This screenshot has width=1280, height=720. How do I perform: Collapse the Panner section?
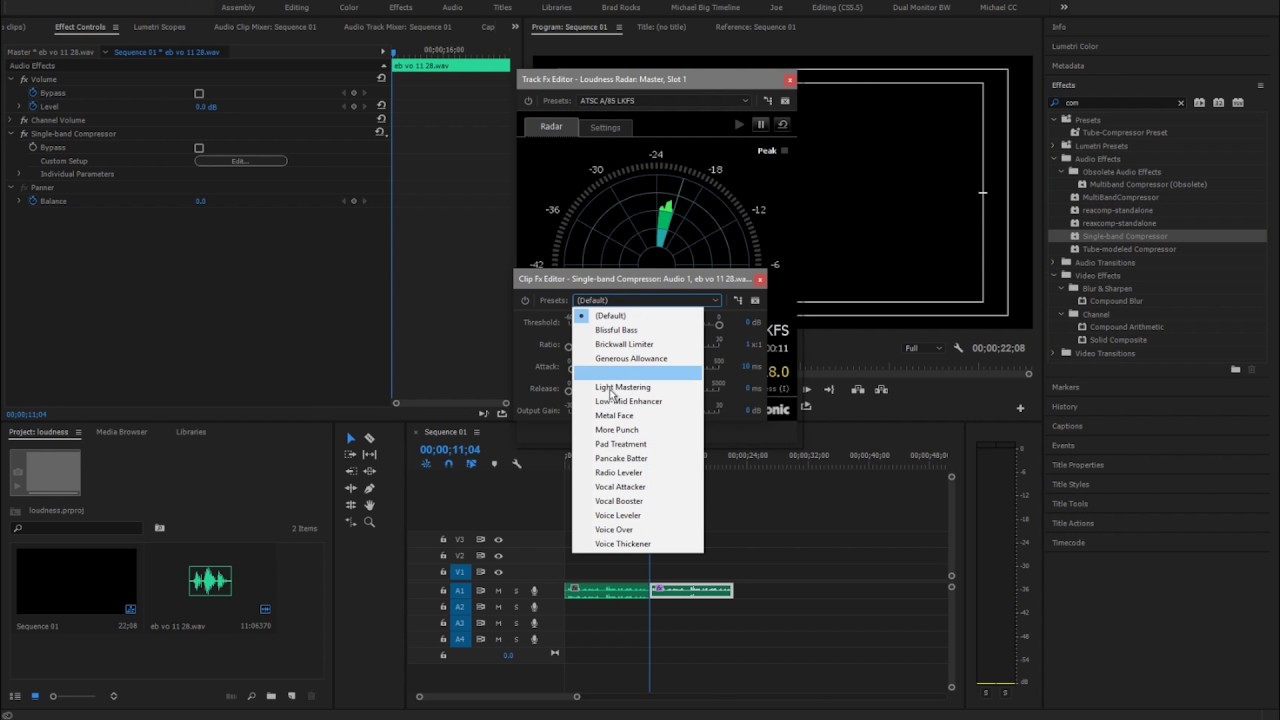pyautogui.click(x=12, y=187)
